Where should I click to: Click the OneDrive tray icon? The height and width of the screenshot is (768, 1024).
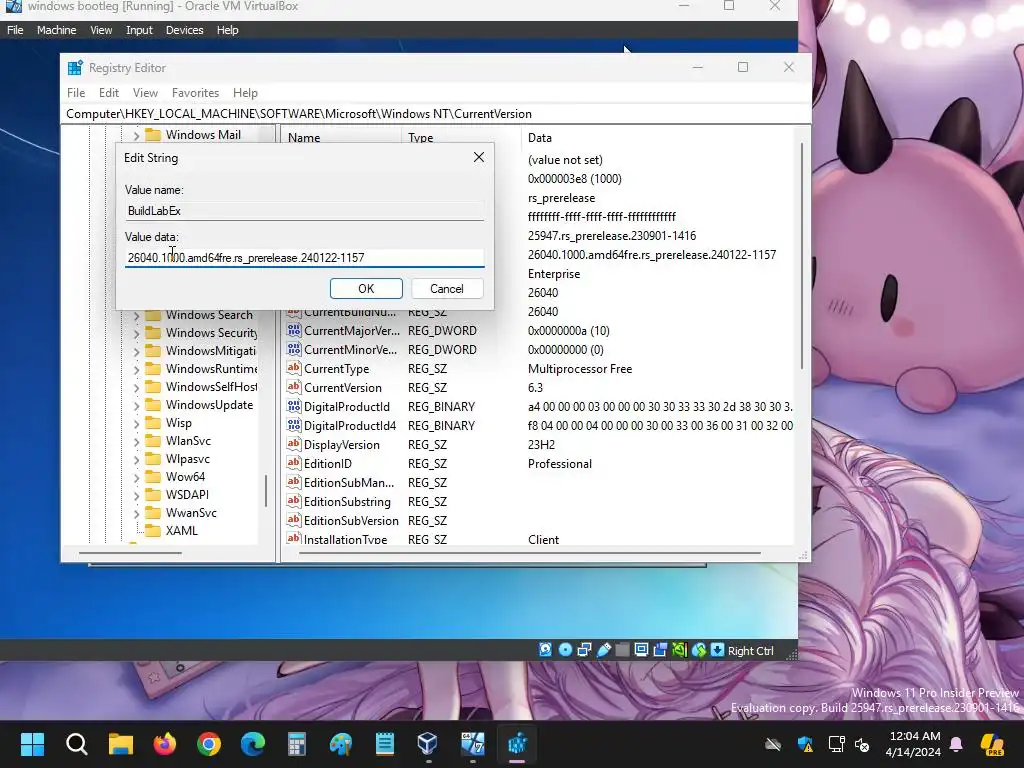(x=773, y=744)
